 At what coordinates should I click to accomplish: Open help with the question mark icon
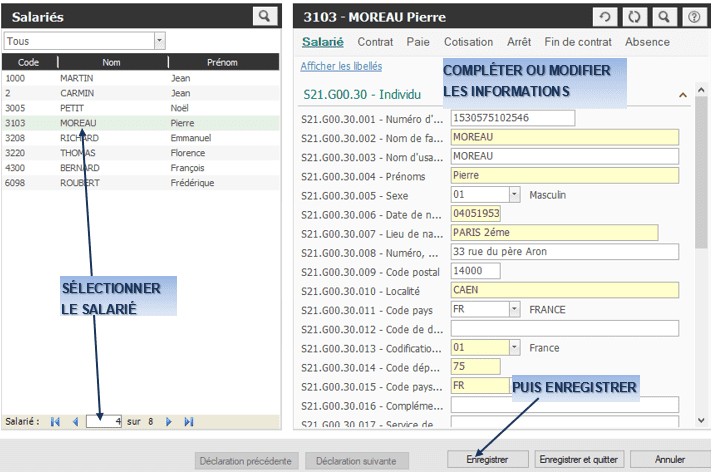pos(690,17)
